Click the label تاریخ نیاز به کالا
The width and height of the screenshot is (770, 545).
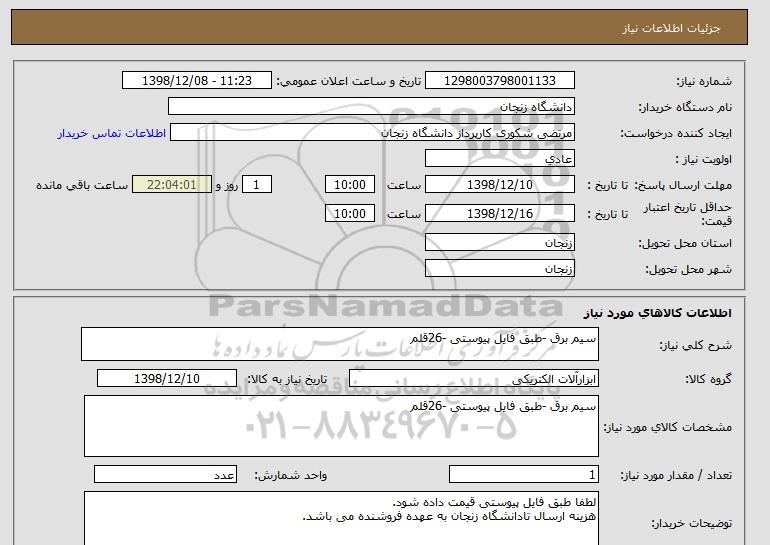click(x=287, y=379)
